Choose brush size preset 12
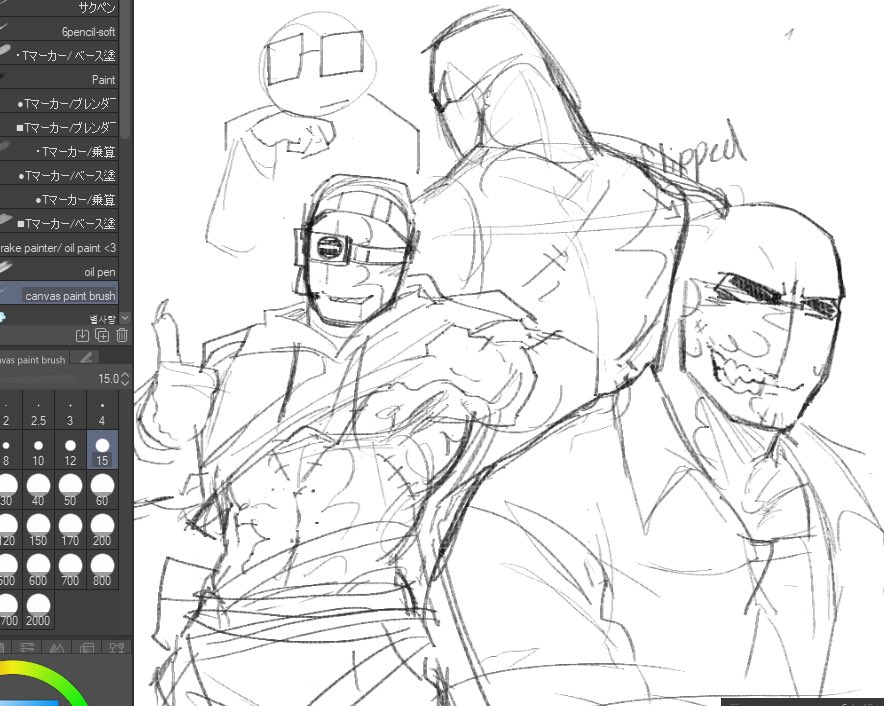Screen dimensions: 884x706 click(x=70, y=452)
